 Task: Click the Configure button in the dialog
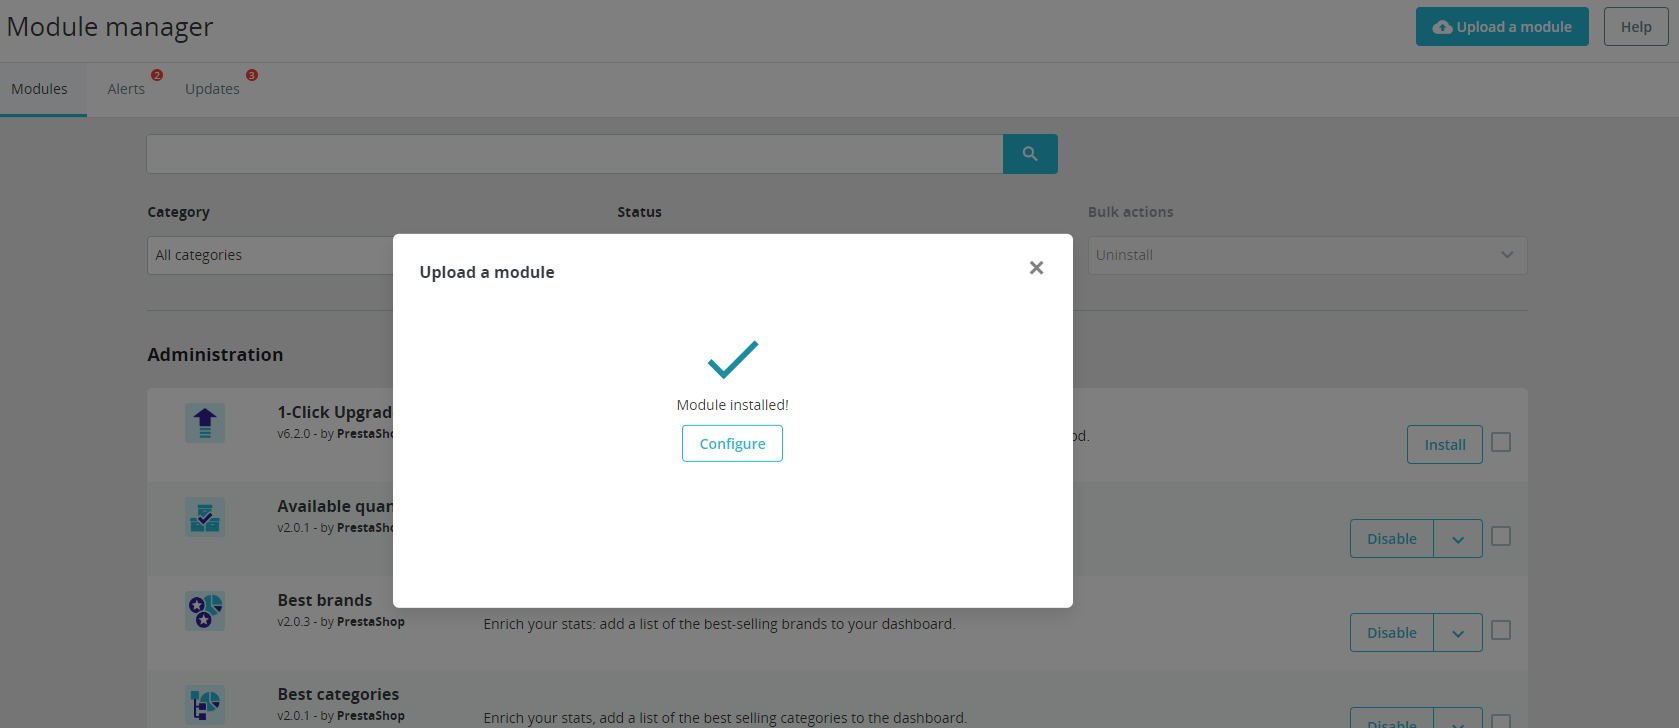[x=732, y=443]
